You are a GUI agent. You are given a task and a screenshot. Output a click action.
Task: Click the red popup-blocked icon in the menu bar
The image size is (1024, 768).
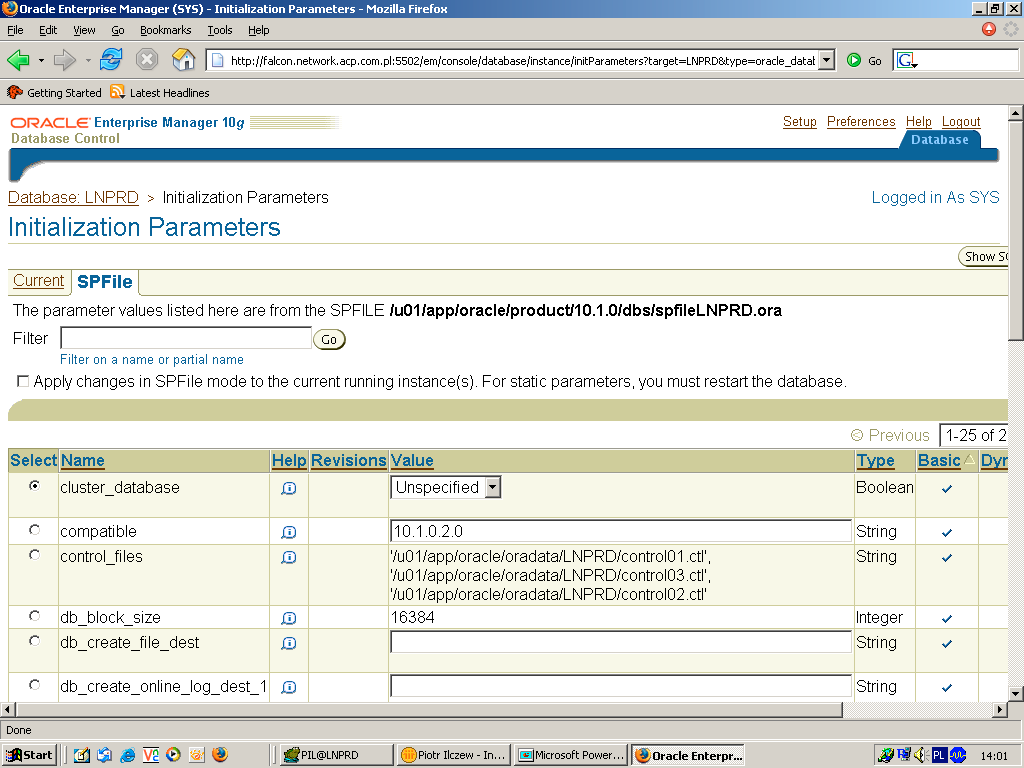click(989, 29)
